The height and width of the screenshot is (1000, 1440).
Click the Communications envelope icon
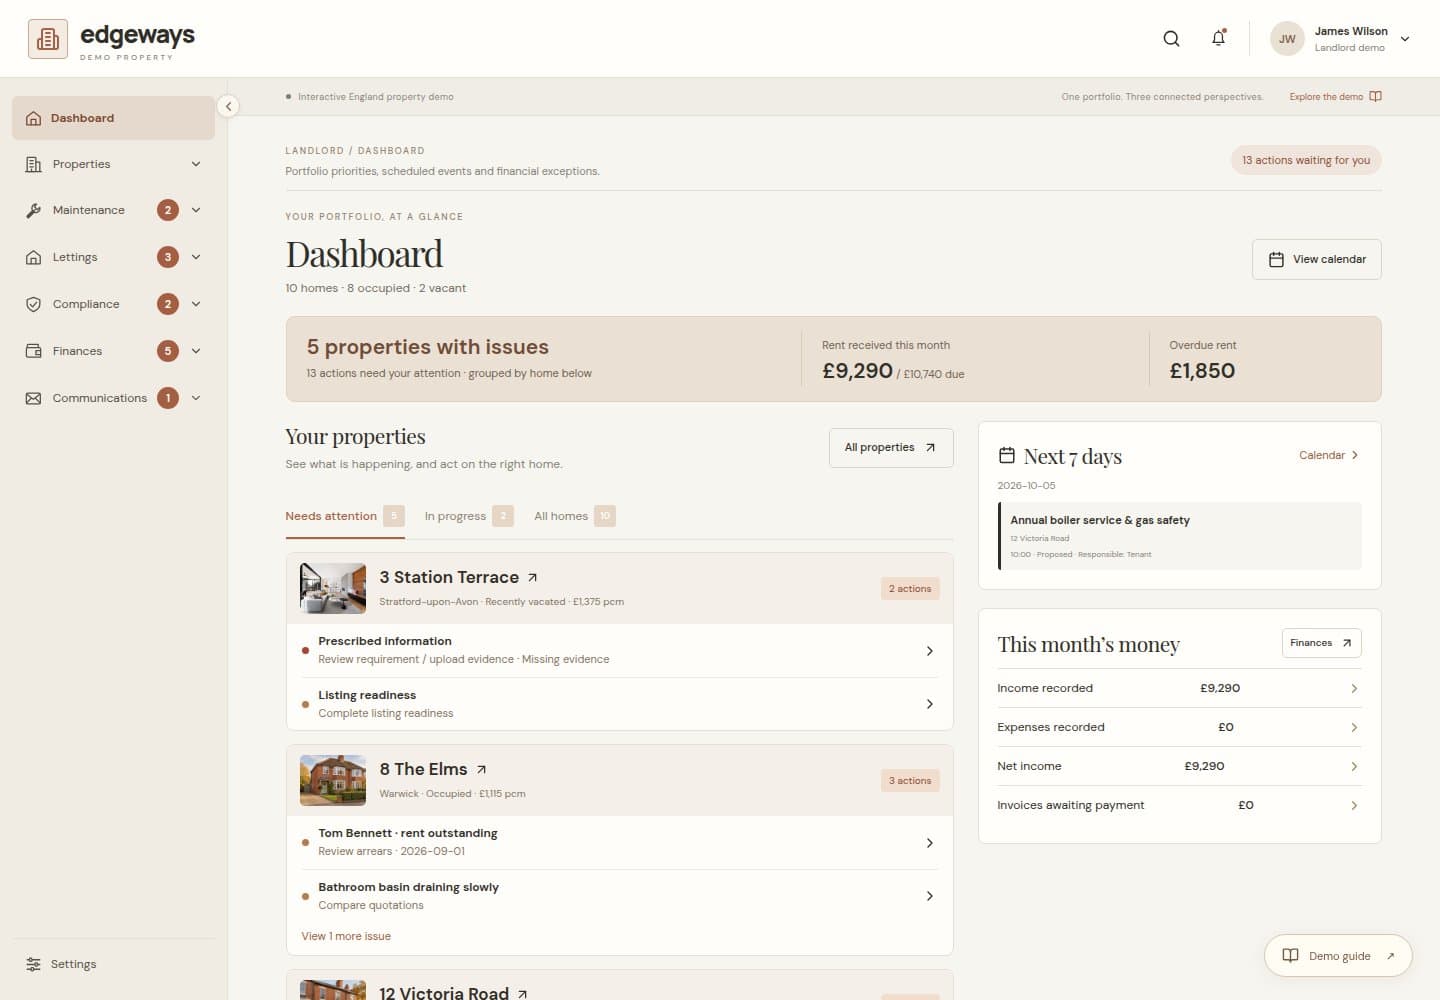click(33, 398)
